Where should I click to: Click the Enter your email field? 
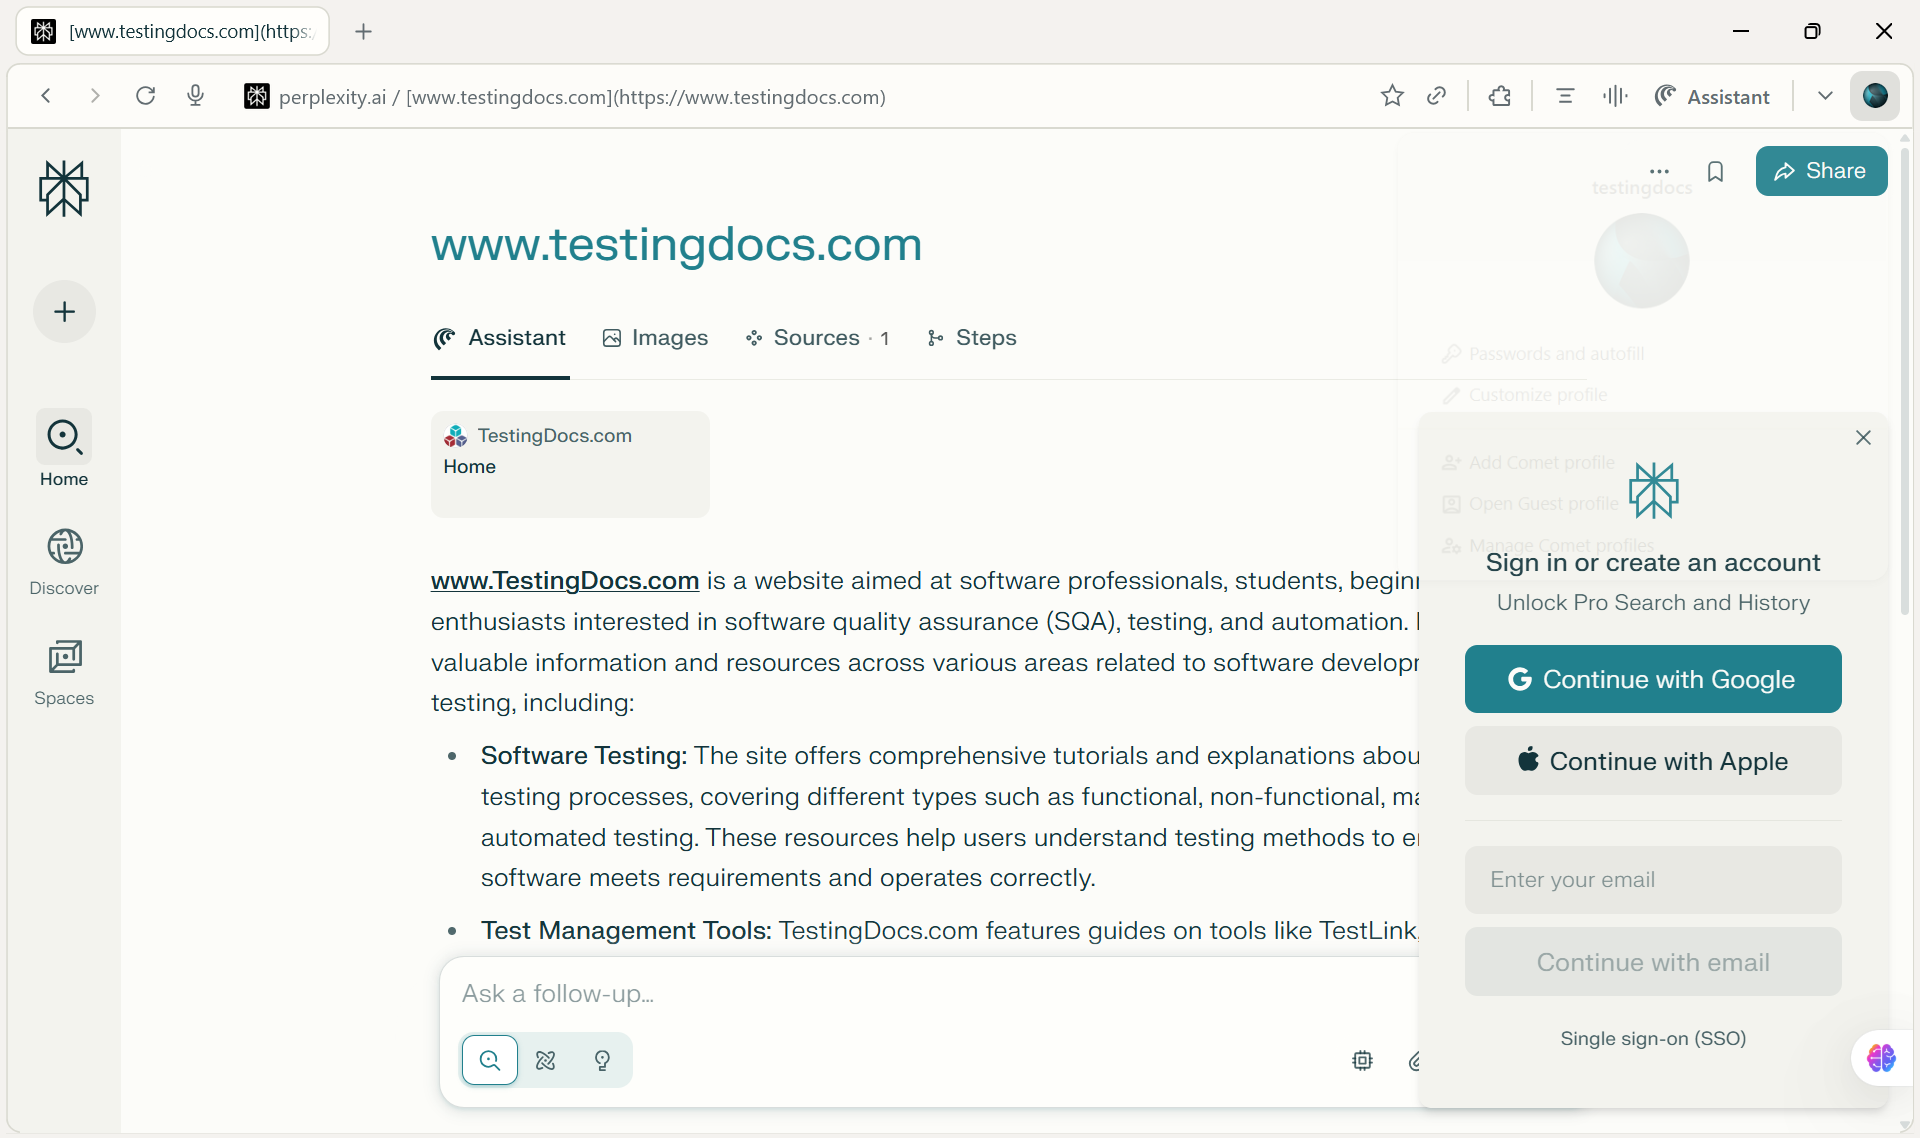[x=1653, y=880]
